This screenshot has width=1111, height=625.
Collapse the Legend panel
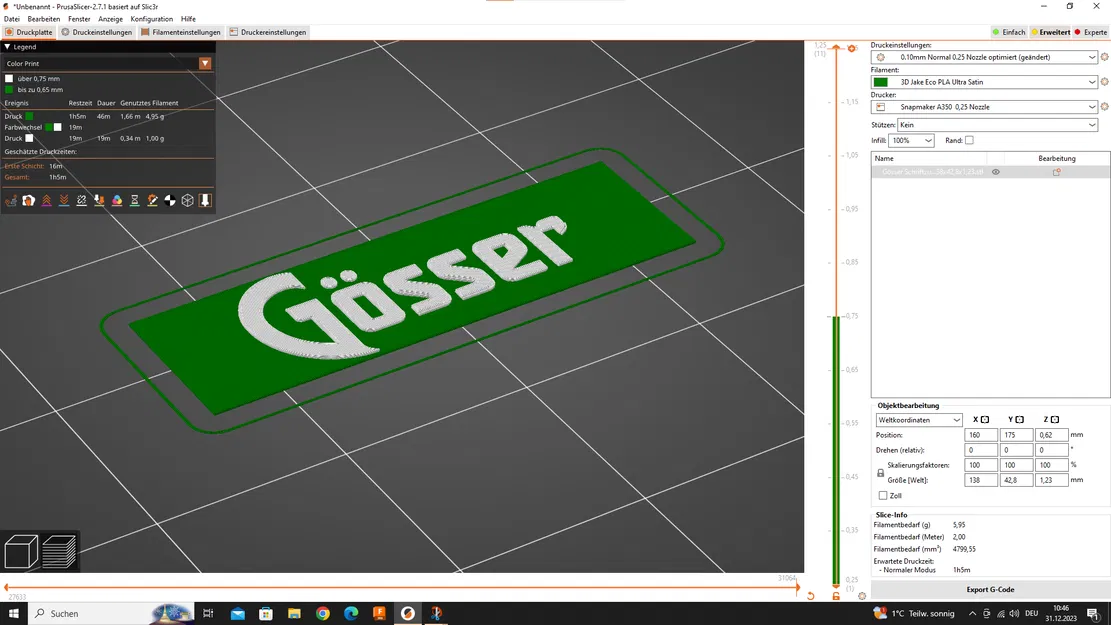7,47
